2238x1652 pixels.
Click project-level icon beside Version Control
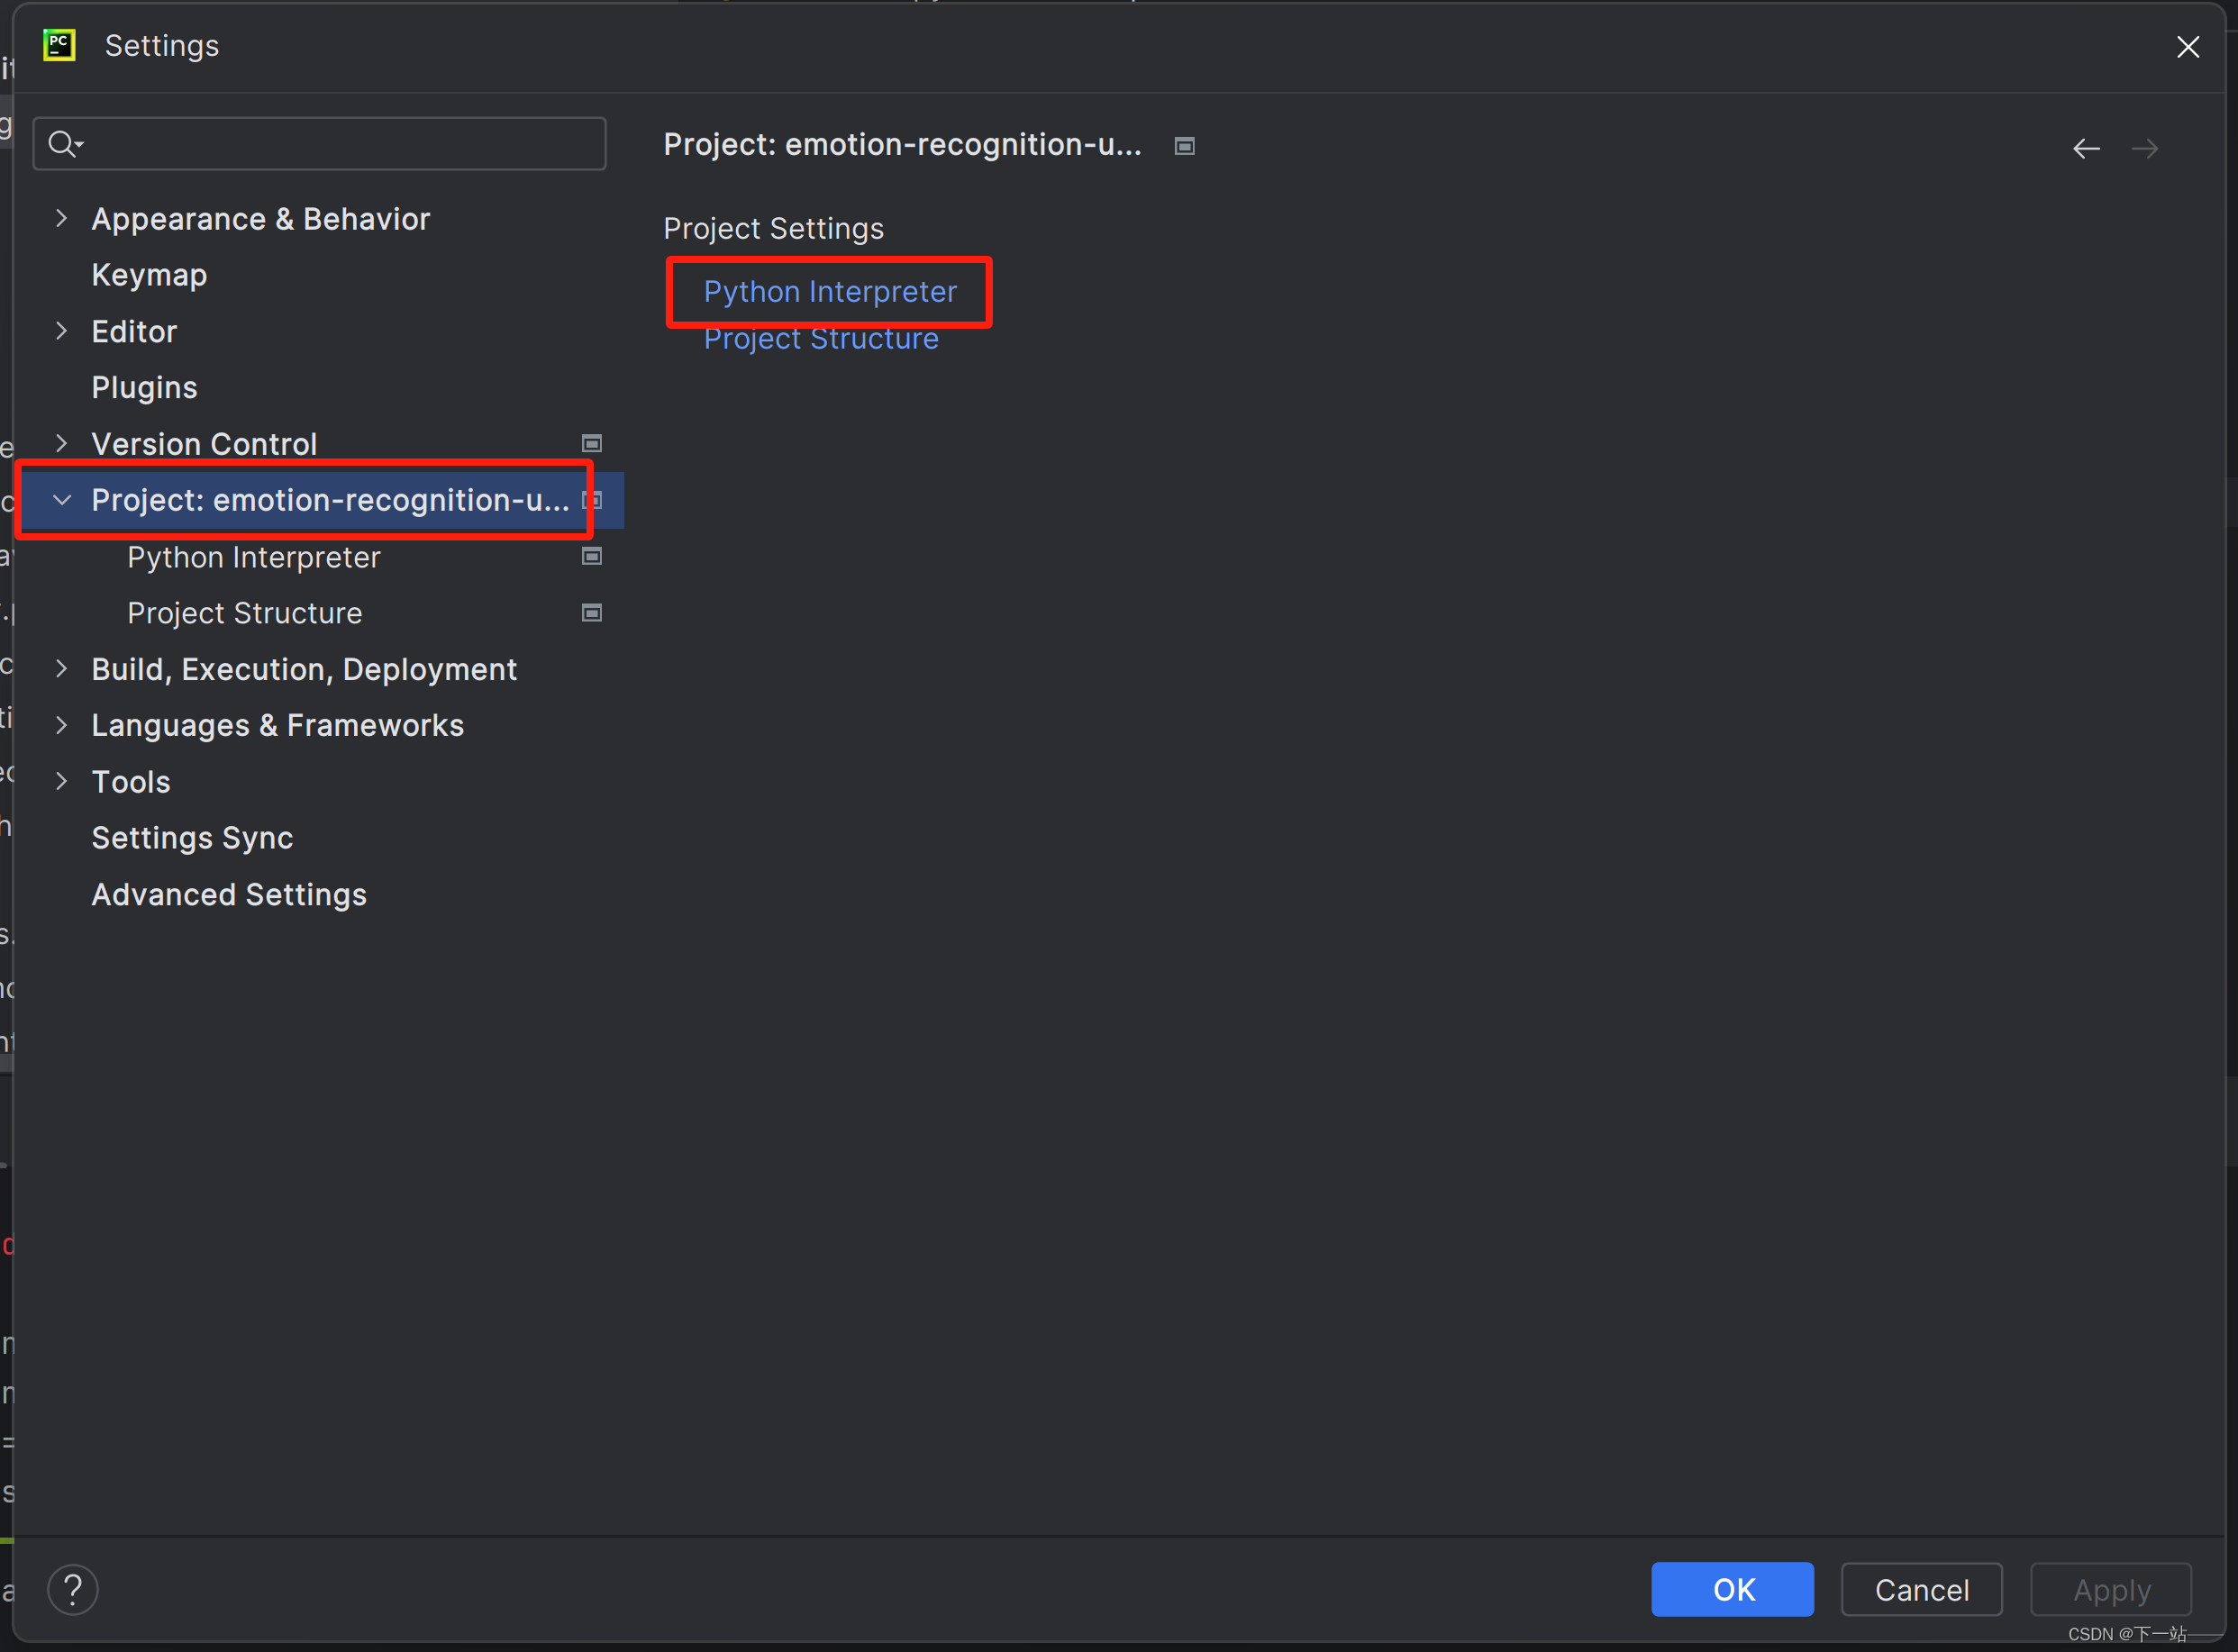592,443
